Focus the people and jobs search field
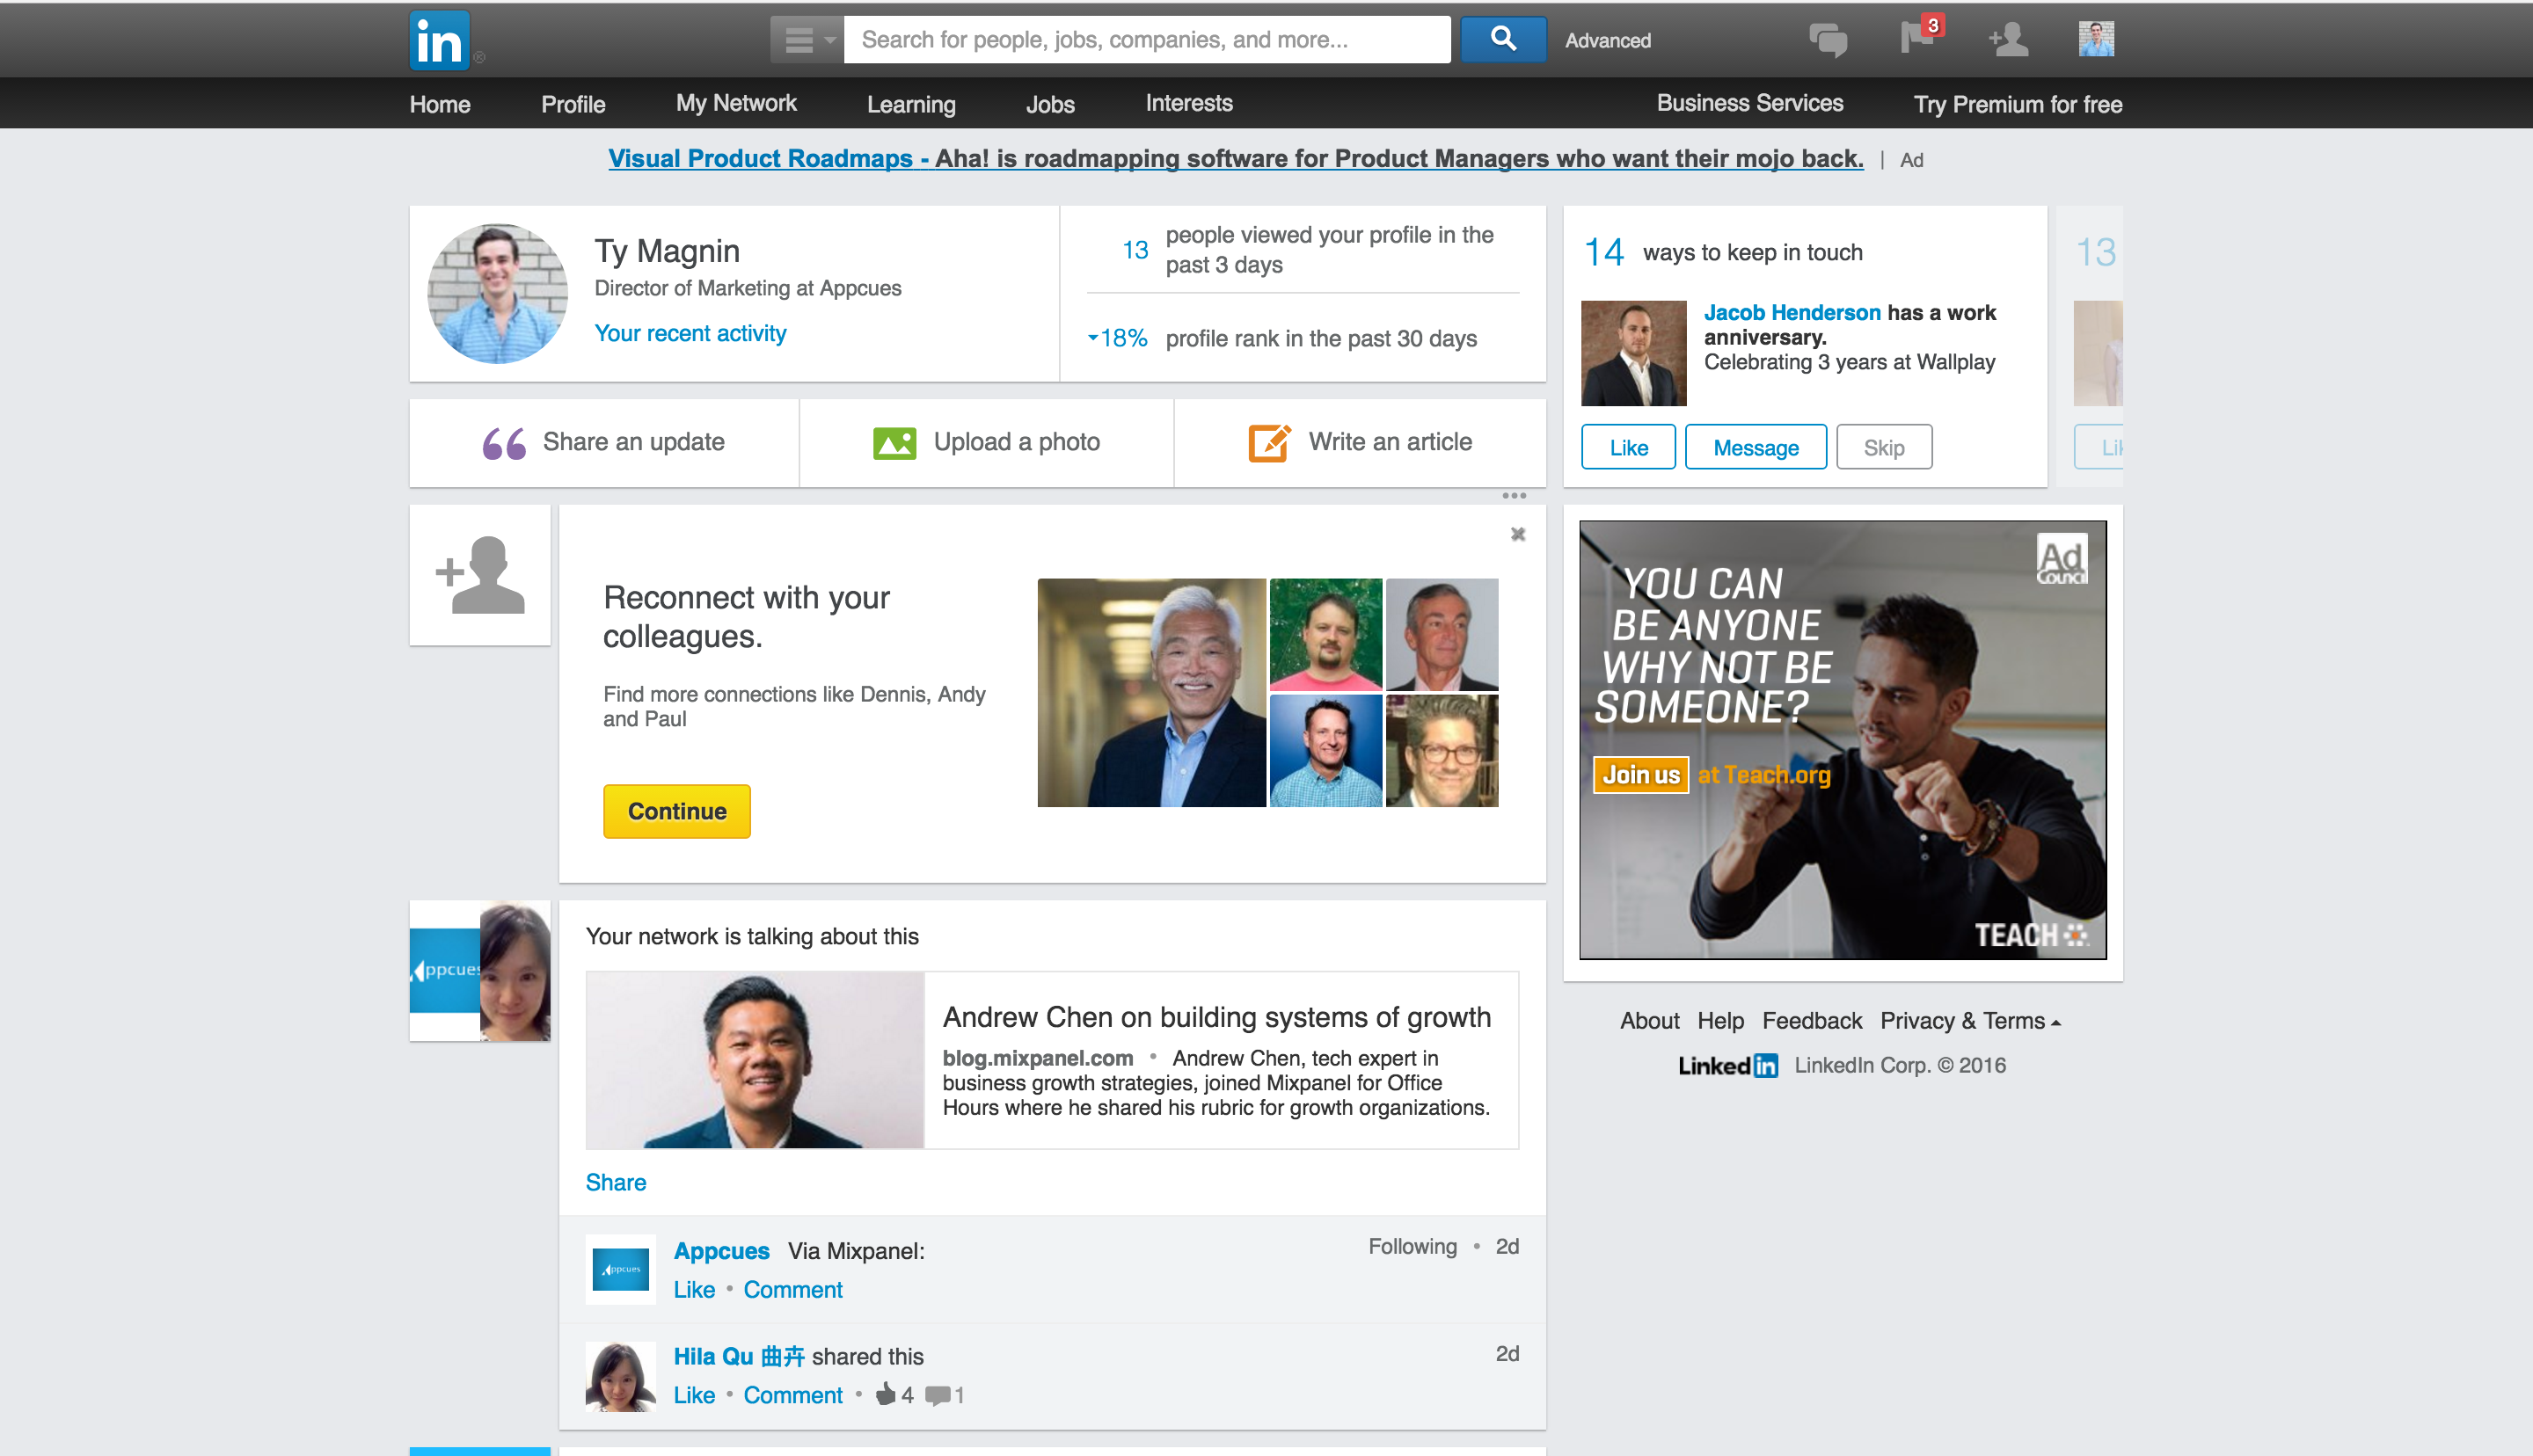This screenshot has width=2533, height=1456. click(1147, 40)
